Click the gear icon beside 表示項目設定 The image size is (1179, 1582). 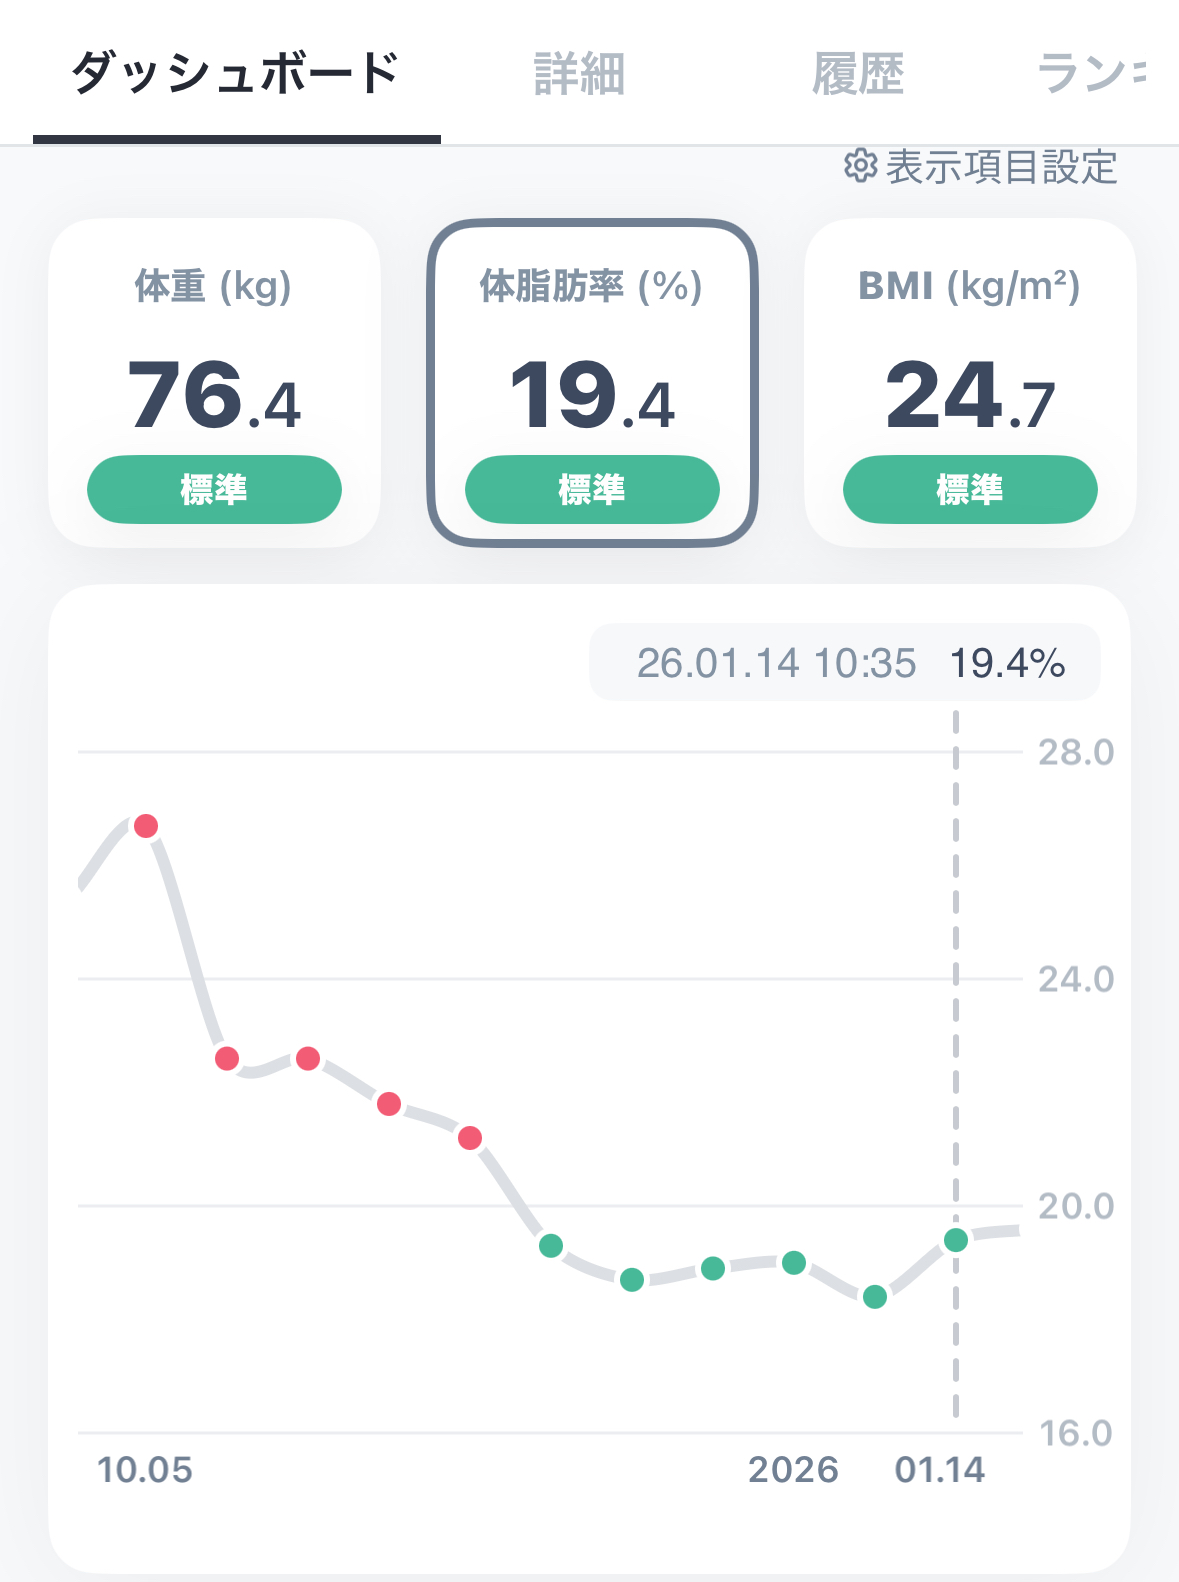pyautogui.click(x=860, y=166)
